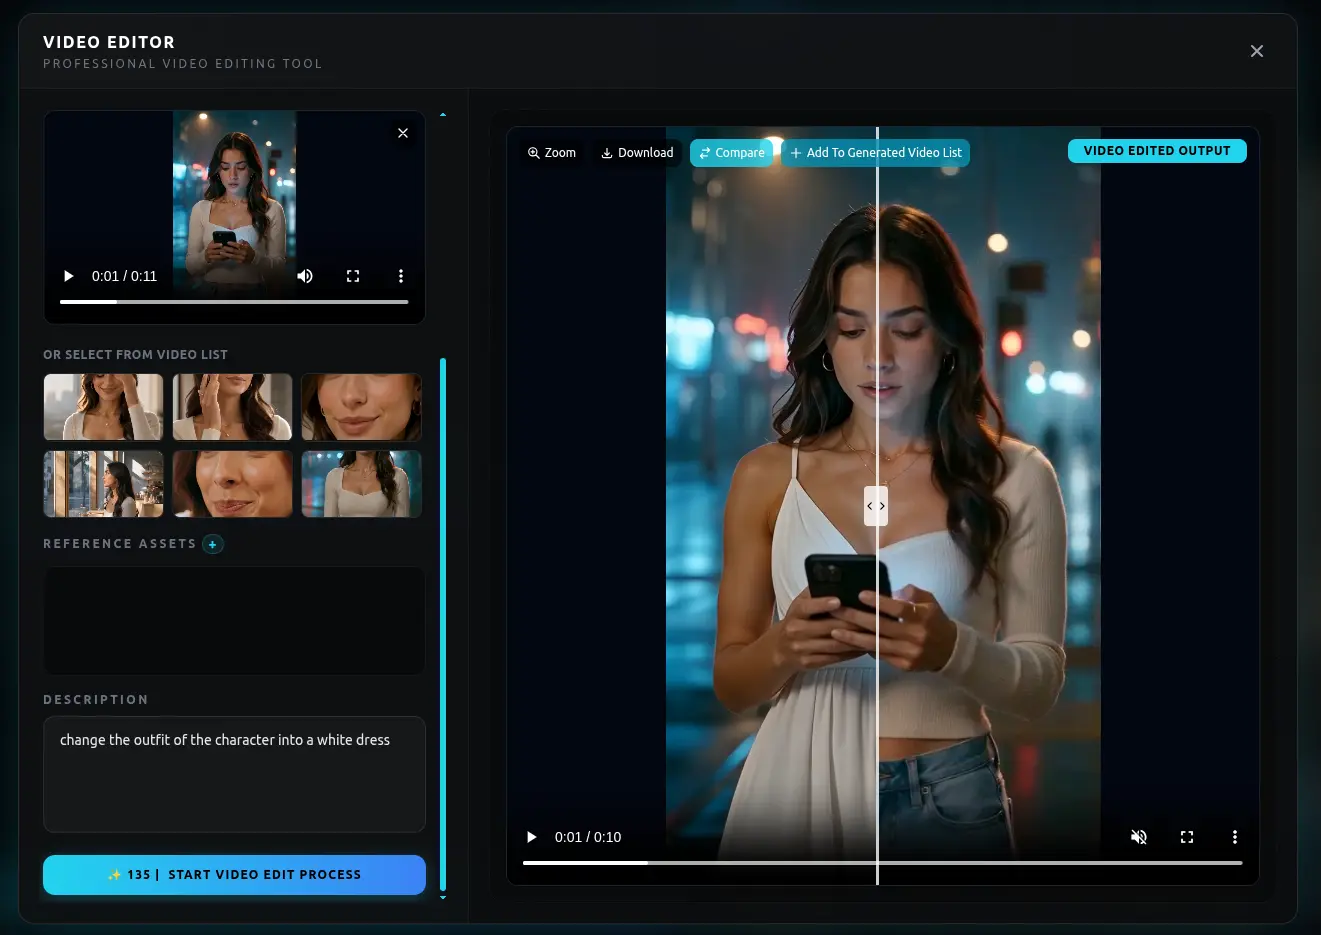This screenshot has height=935, width=1321.
Task: Click the source video 0:01 / 0:11 timestamp
Action: click(124, 276)
